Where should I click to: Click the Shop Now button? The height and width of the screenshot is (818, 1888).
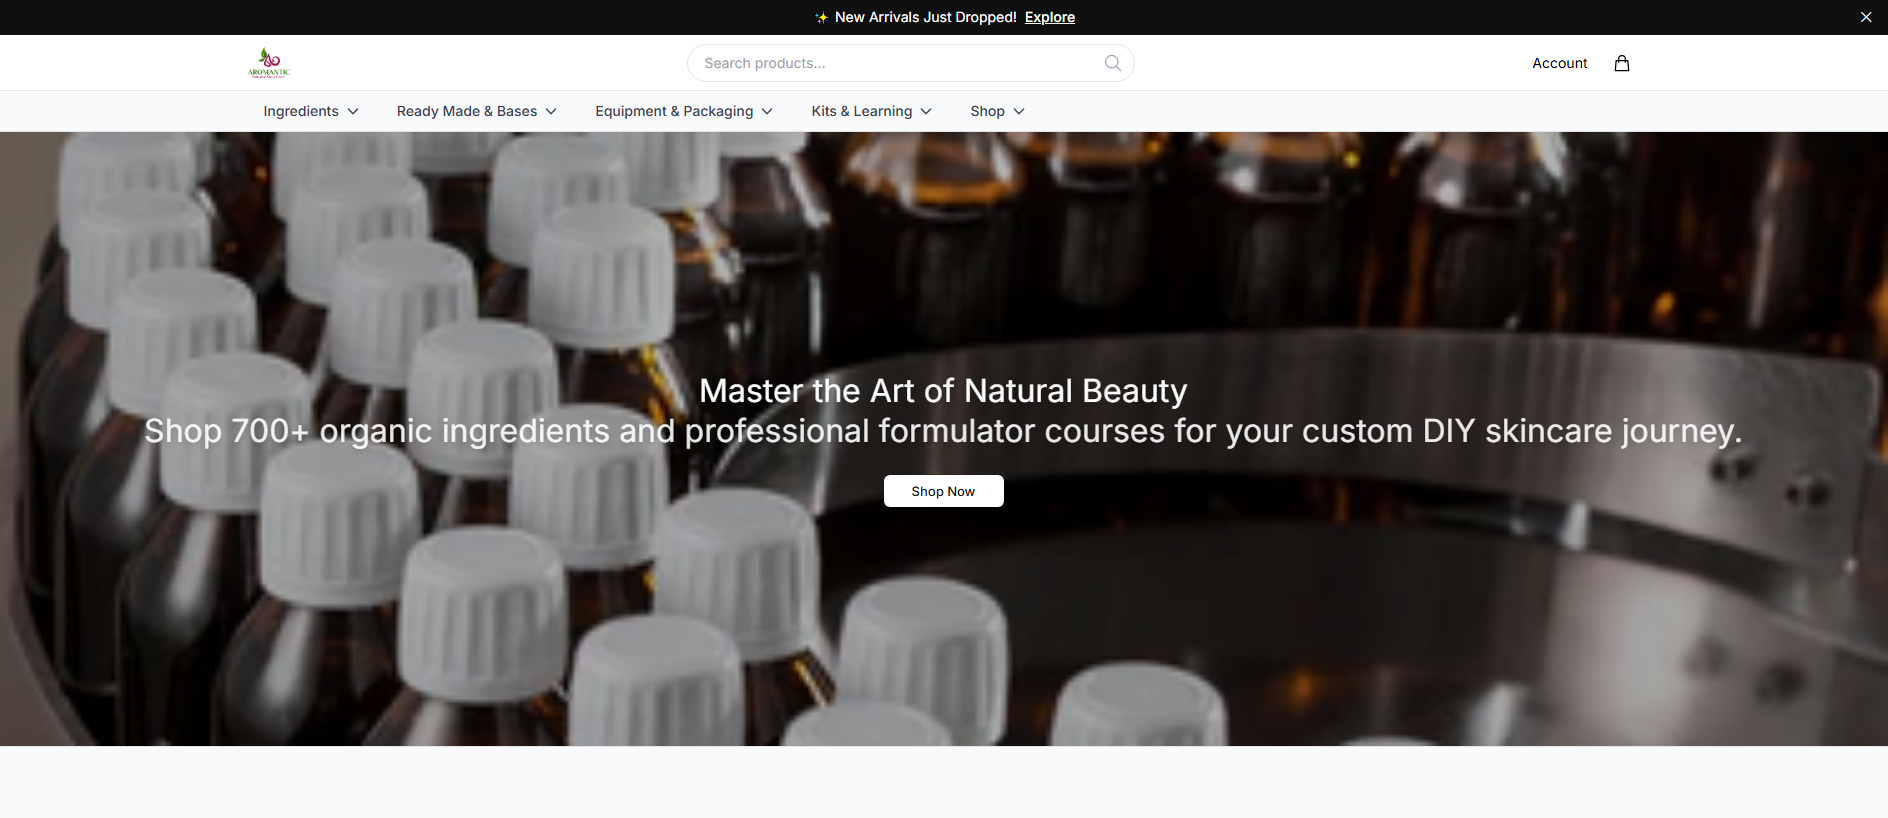click(x=943, y=491)
